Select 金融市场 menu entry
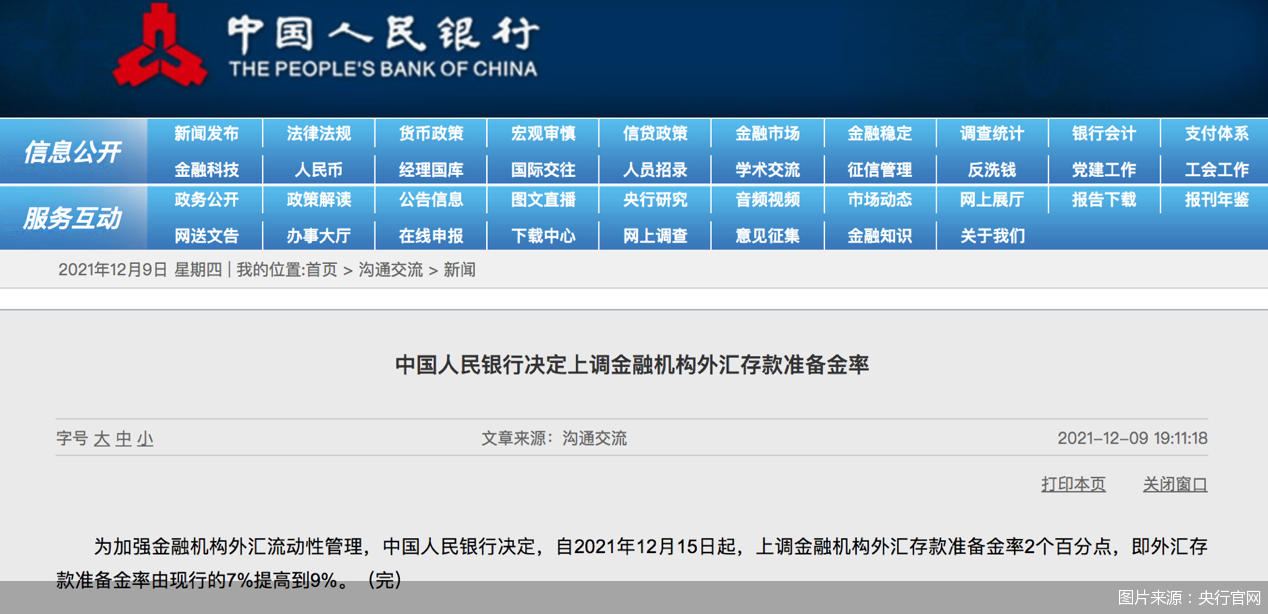Image resolution: width=1268 pixels, height=614 pixels. [x=767, y=134]
